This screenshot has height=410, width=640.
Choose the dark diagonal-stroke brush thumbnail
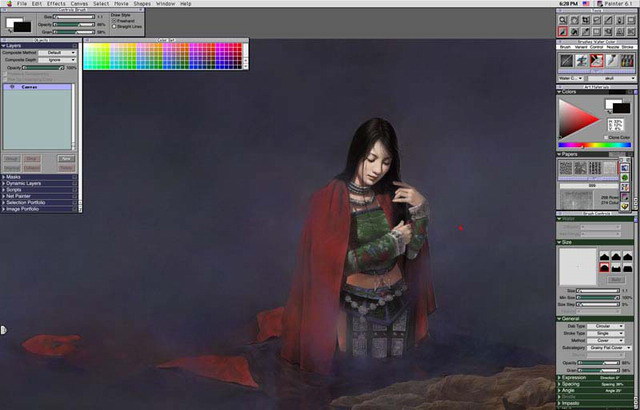pos(566,60)
